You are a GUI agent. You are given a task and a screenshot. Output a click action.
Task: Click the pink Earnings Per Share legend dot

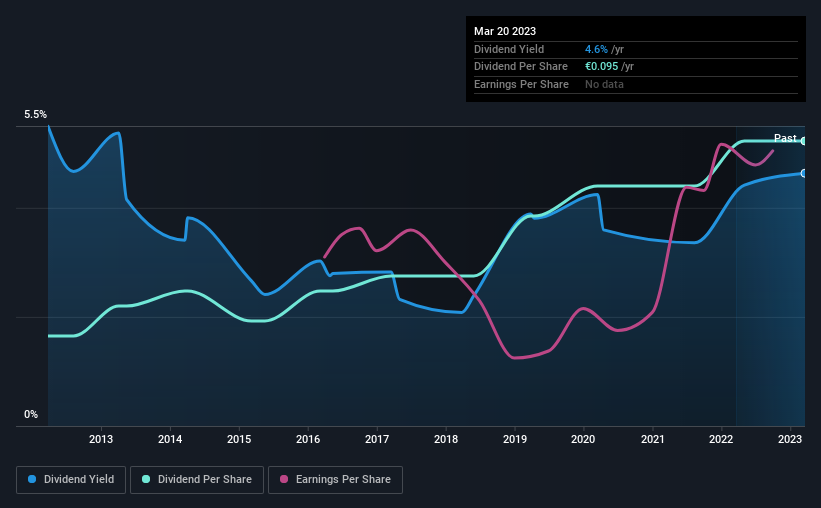coord(284,479)
